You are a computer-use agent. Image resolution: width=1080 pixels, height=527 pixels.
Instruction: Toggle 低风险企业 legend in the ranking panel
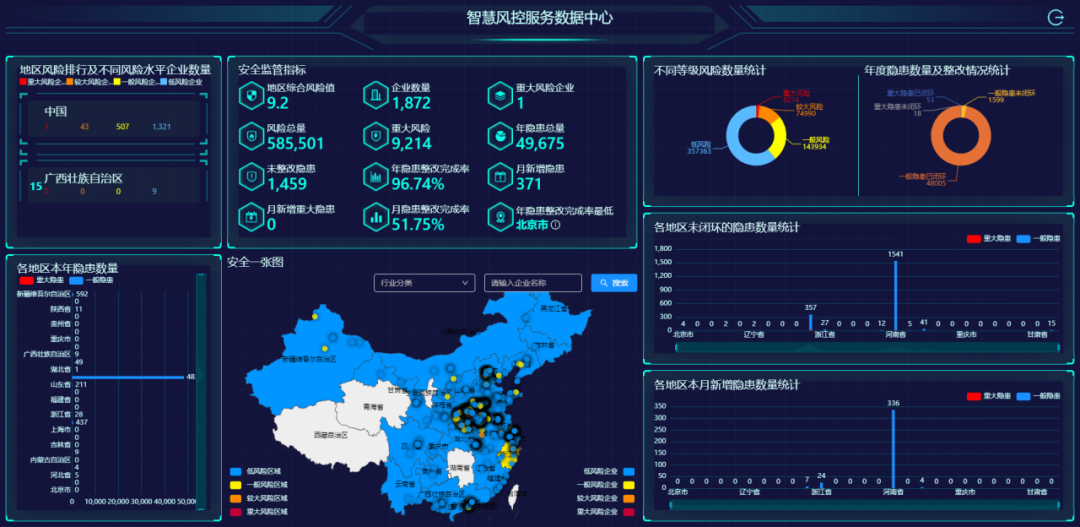180,82
